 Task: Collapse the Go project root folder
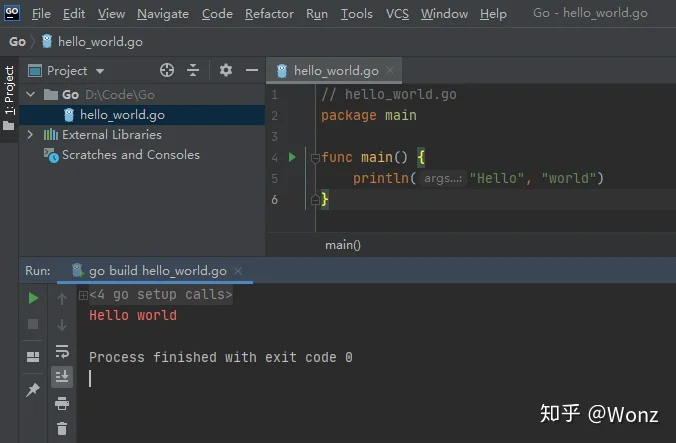[30, 94]
